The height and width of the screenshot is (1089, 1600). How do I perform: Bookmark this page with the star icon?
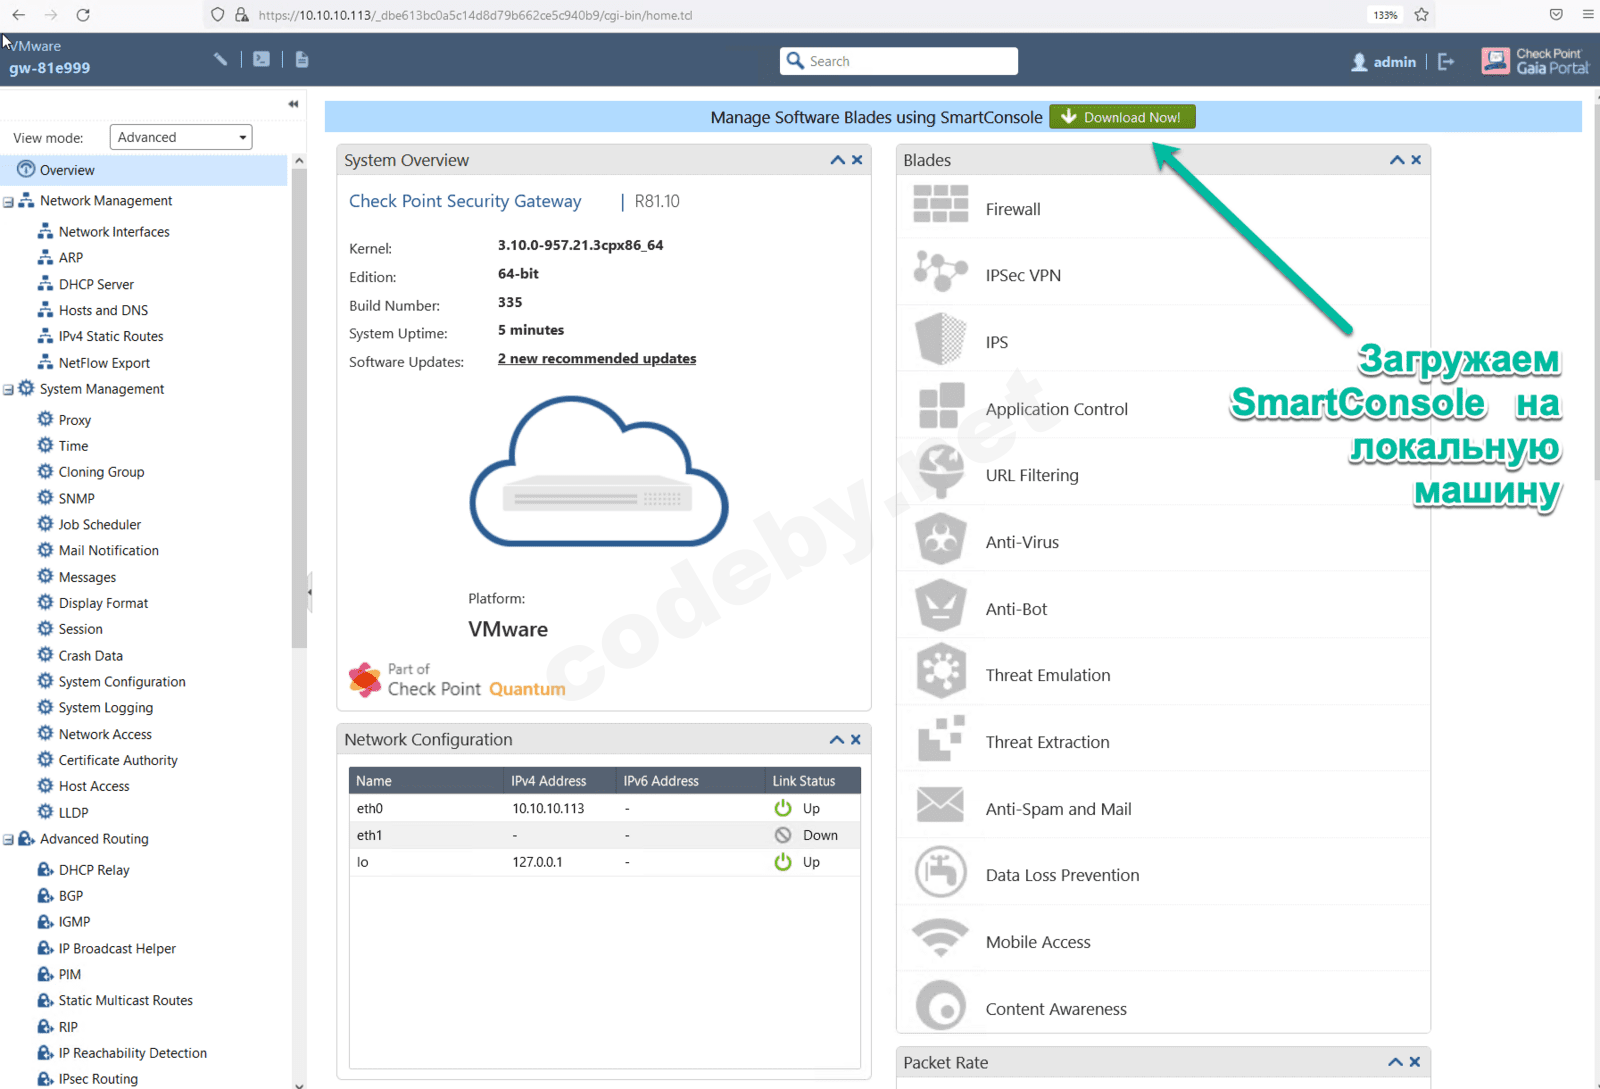(x=1422, y=15)
